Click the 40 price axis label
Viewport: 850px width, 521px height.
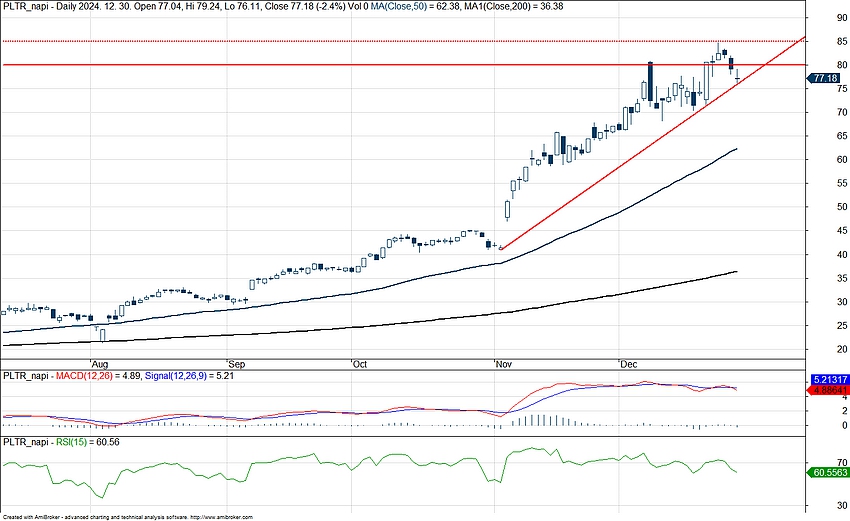point(842,255)
